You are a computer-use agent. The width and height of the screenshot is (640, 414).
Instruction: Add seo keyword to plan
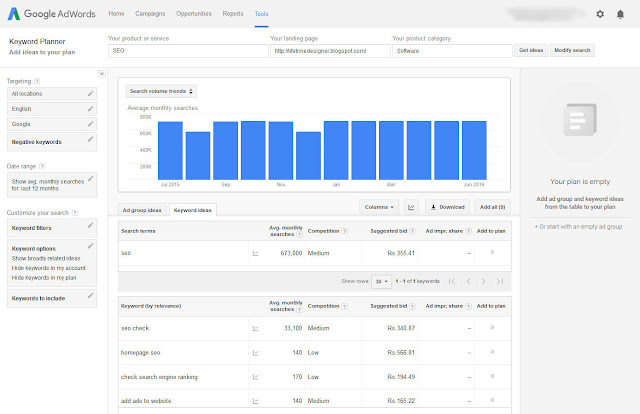coord(492,252)
